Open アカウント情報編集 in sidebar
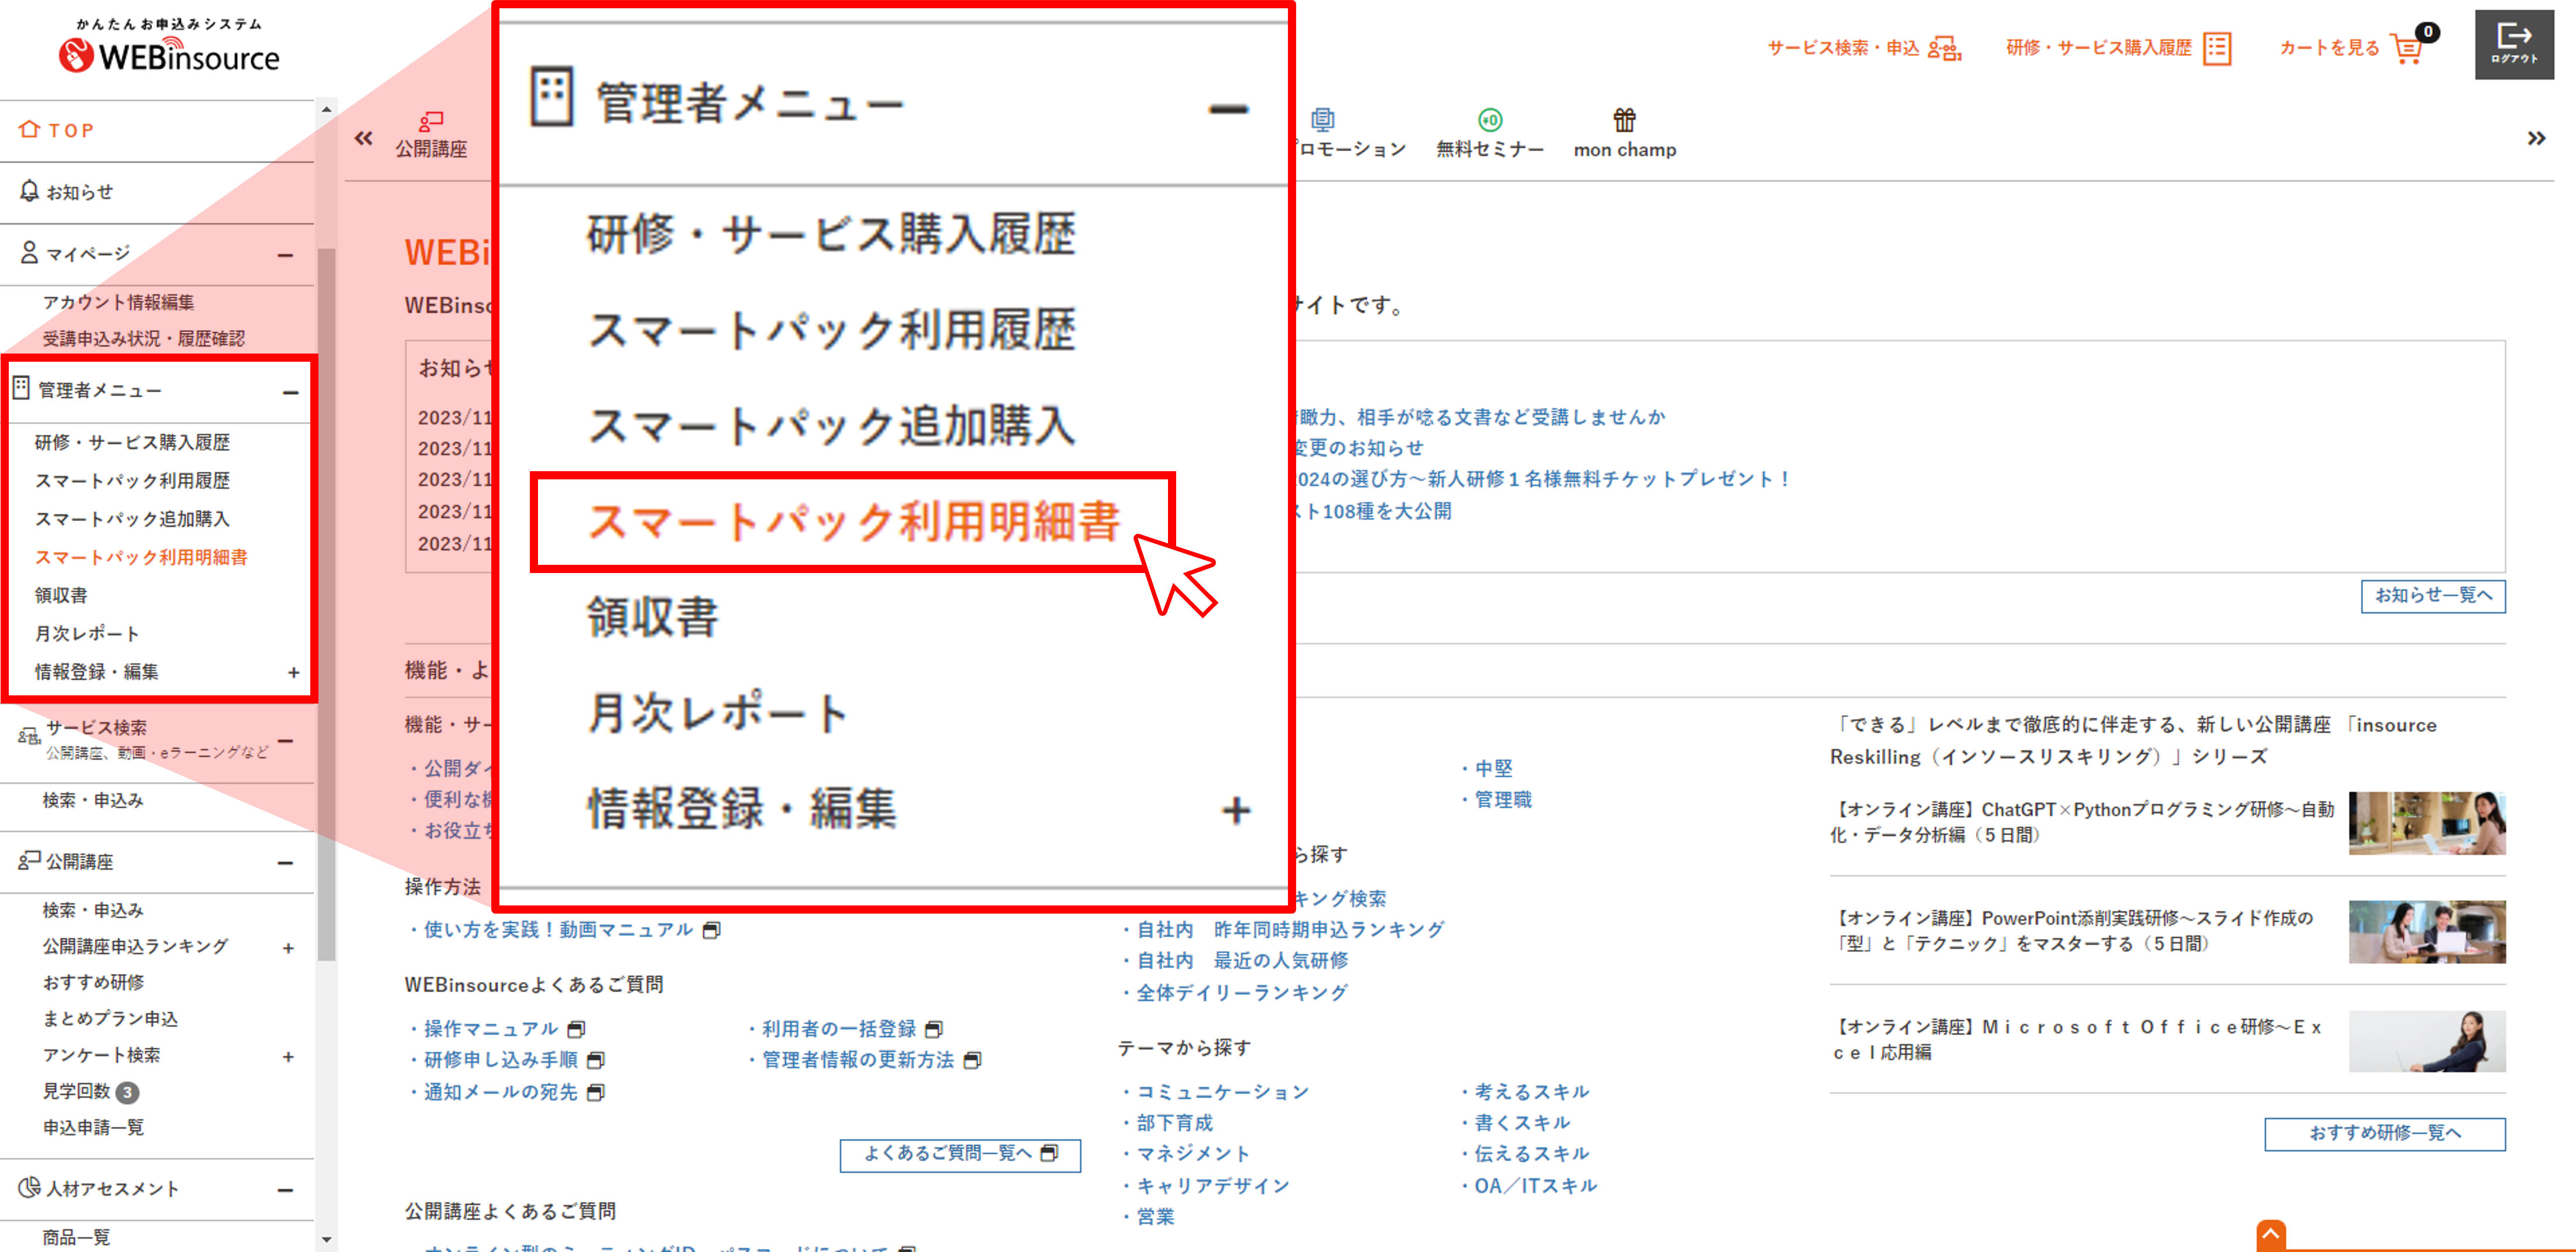Screen dimensions: 2576x1252 click(x=118, y=302)
